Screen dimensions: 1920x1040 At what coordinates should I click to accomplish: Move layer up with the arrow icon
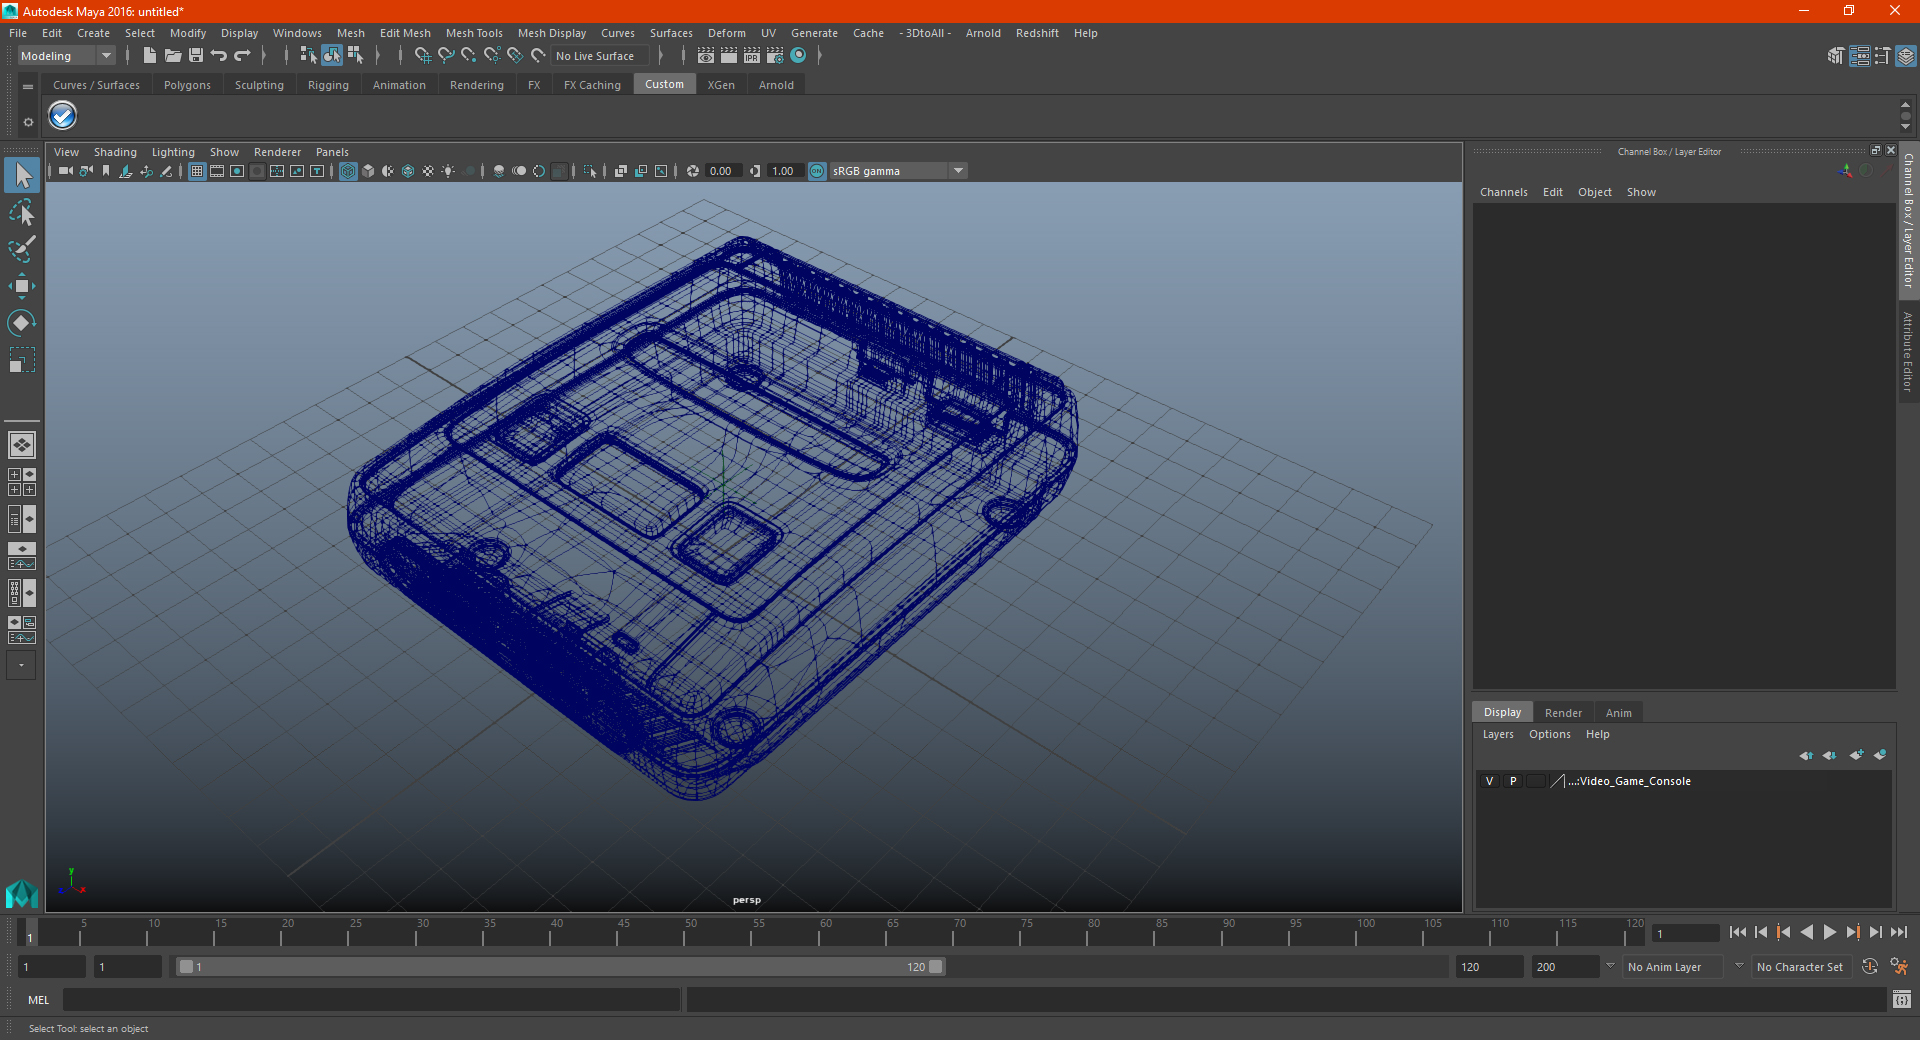[x=1806, y=755]
